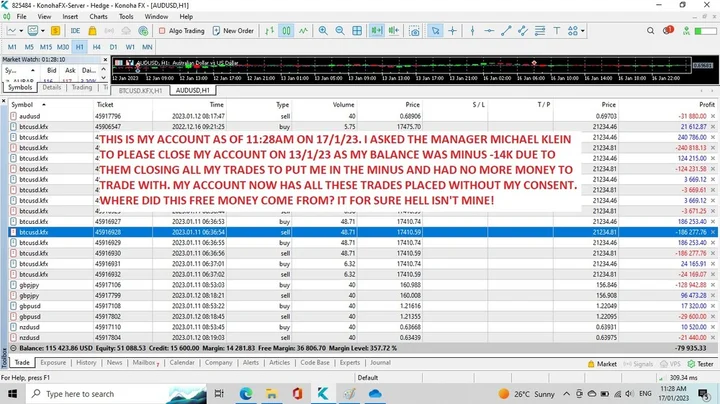Open Microsoft Edge from the taskbar

pyautogui.click(x=246, y=393)
